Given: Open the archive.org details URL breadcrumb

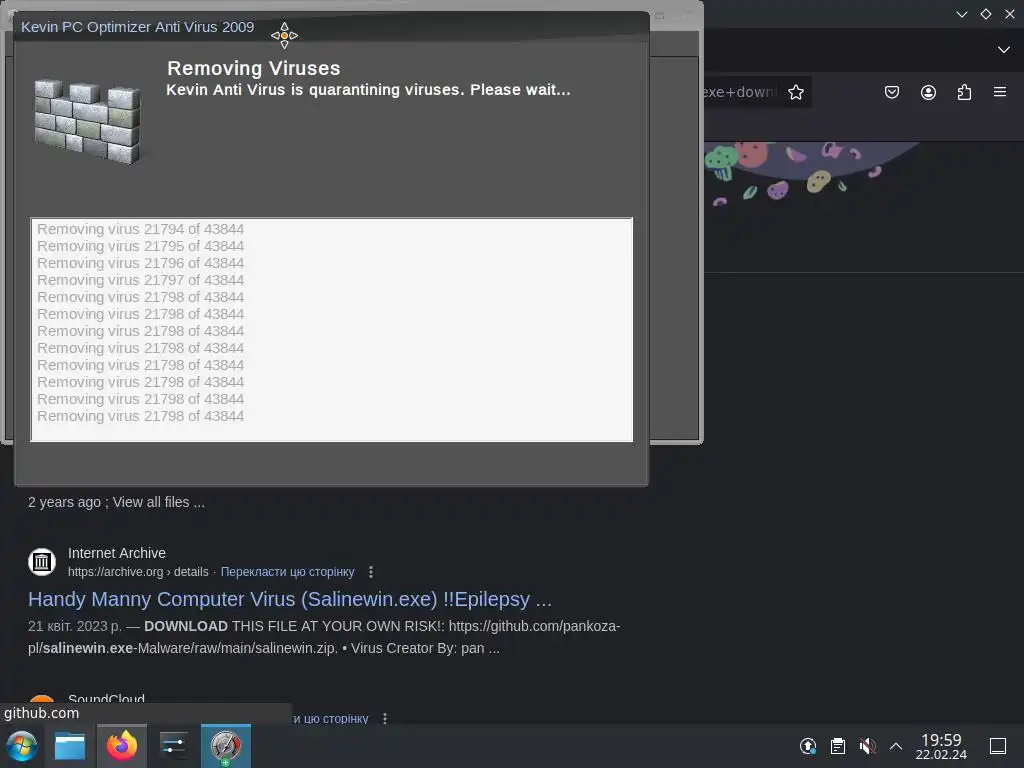Looking at the screenshot, I should pyautogui.click(x=138, y=572).
